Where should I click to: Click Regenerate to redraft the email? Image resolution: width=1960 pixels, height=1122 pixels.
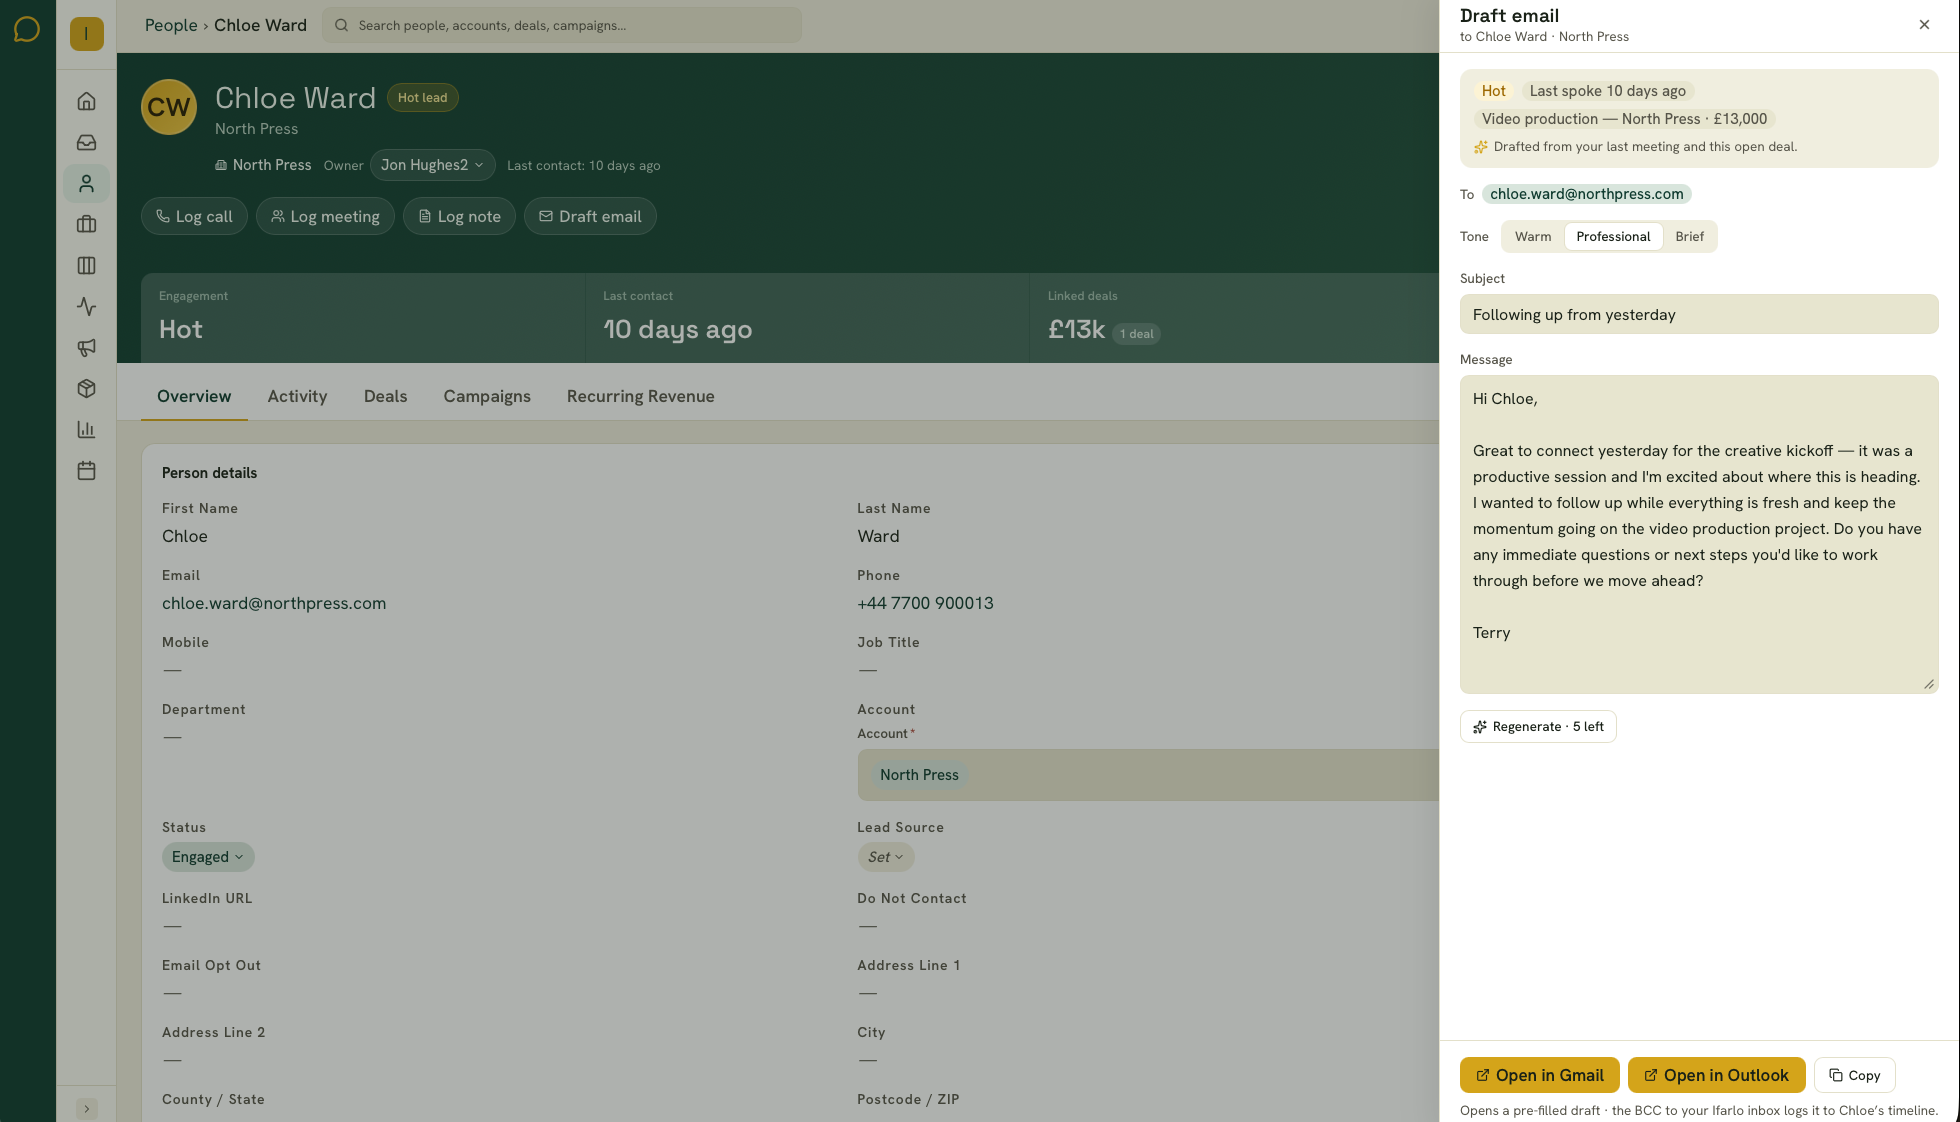point(1538,727)
